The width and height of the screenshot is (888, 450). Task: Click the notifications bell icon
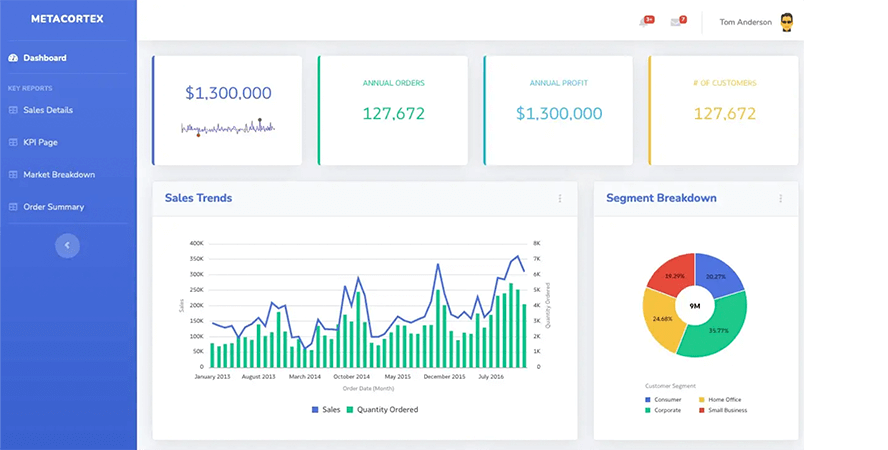coord(645,22)
